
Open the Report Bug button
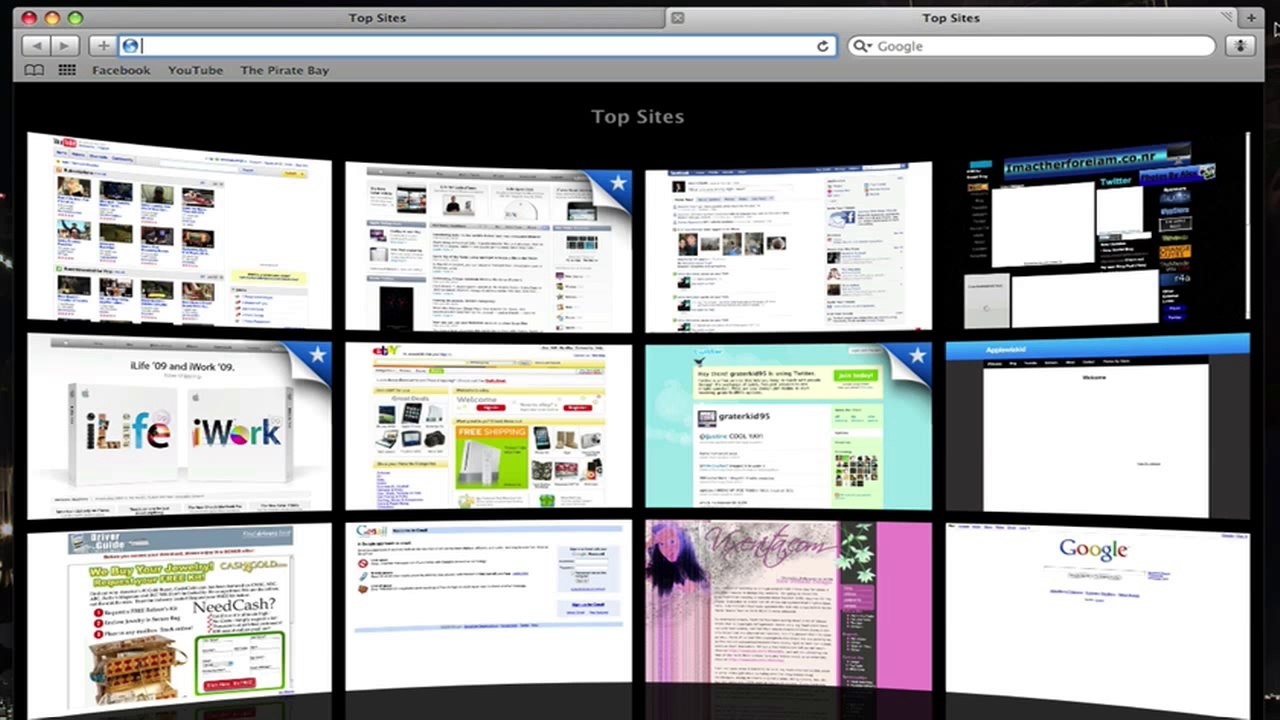[x=1241, y=46]
